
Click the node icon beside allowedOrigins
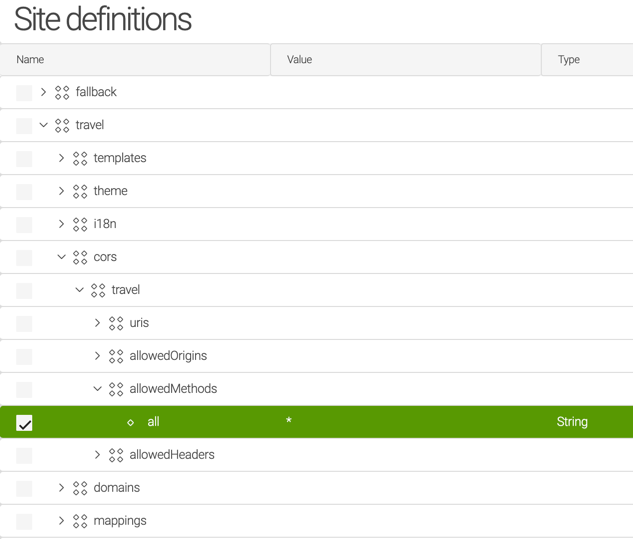[x=116, y=356]
